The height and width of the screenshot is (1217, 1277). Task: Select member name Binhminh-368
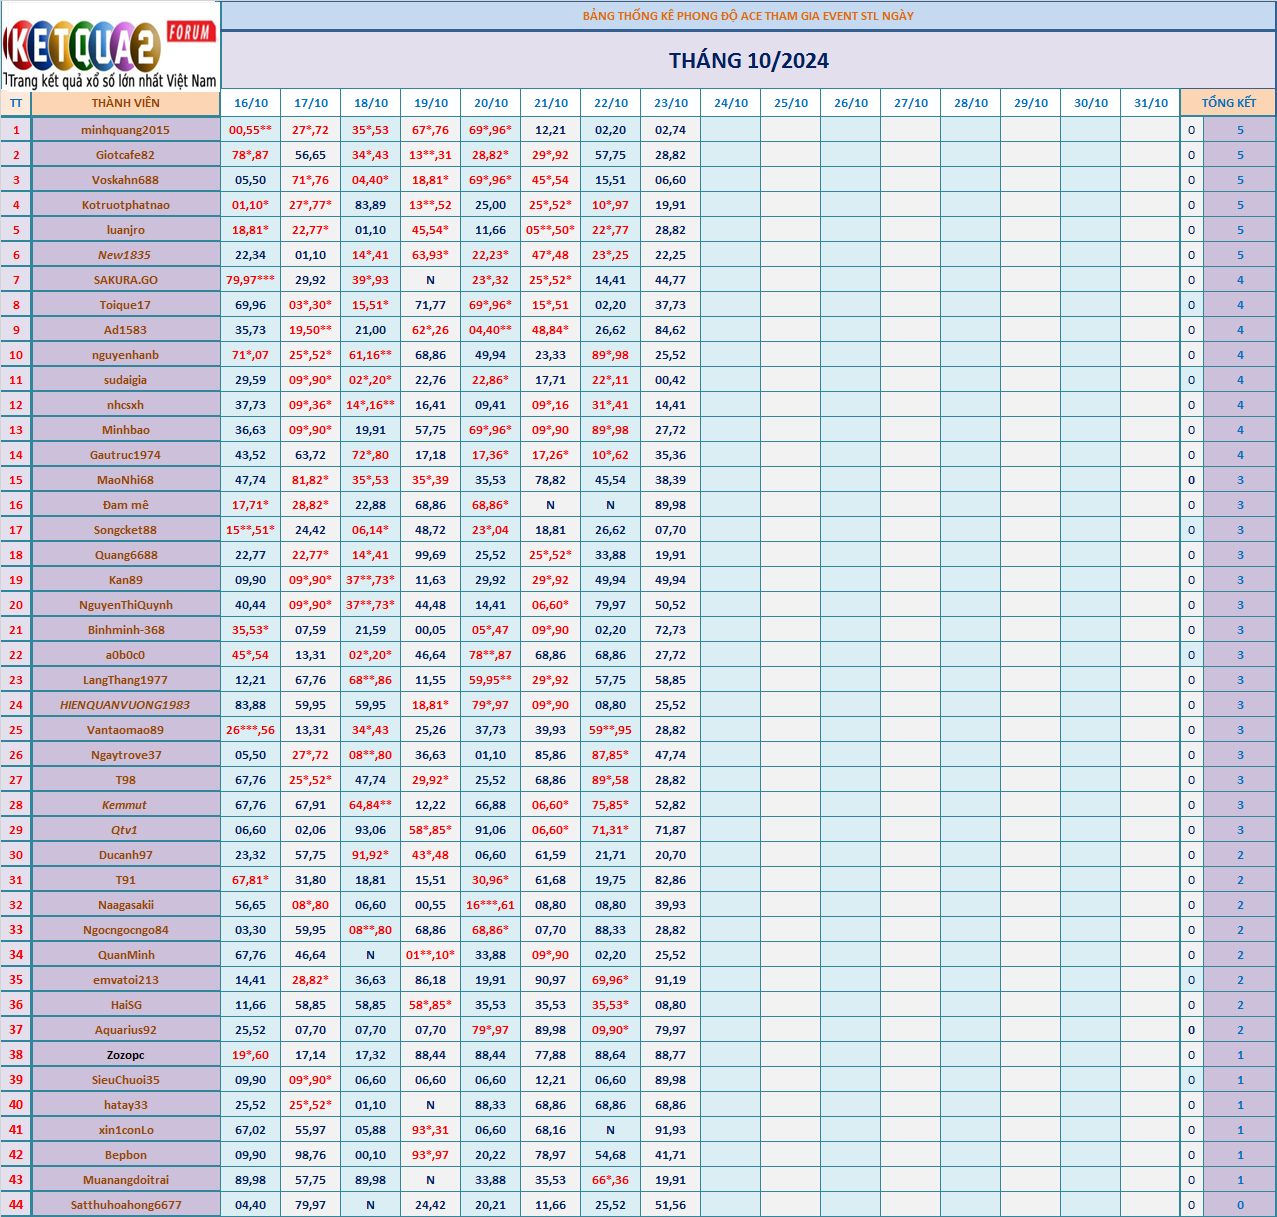(x=126, y=630)
